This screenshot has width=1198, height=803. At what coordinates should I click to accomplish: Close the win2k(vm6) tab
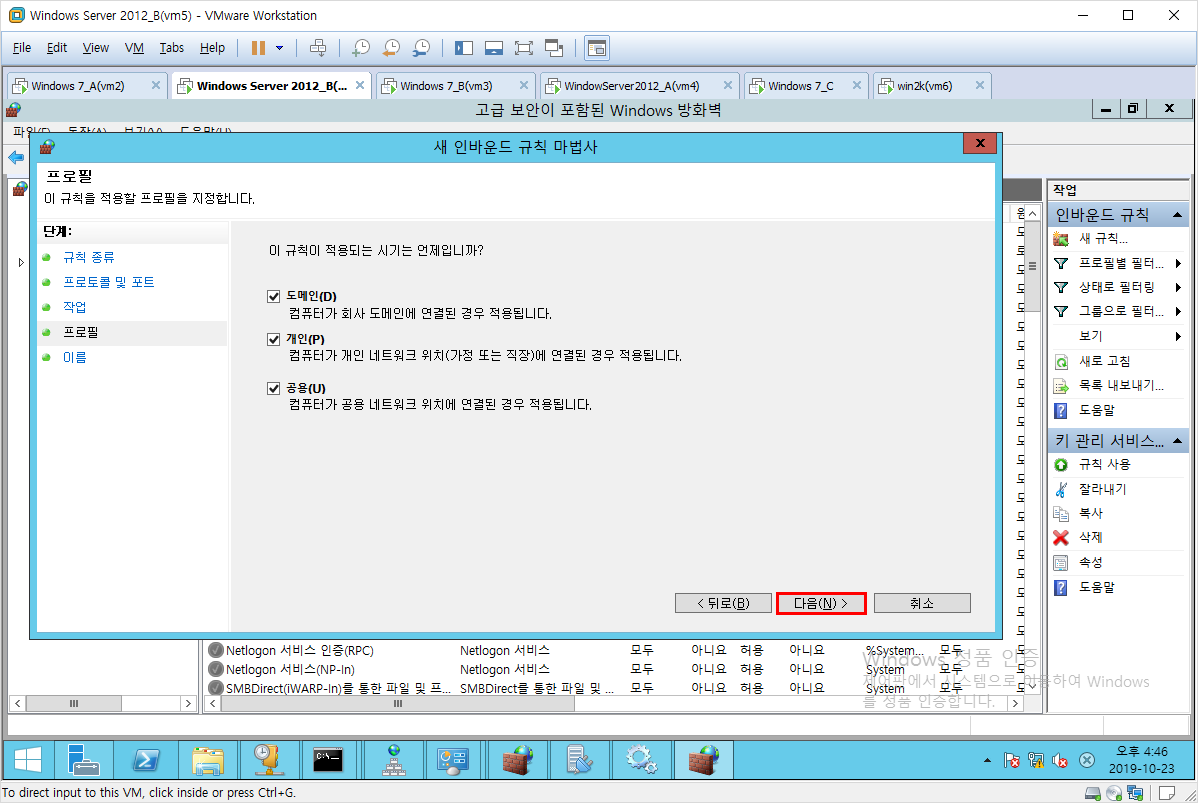coord(979,86)
